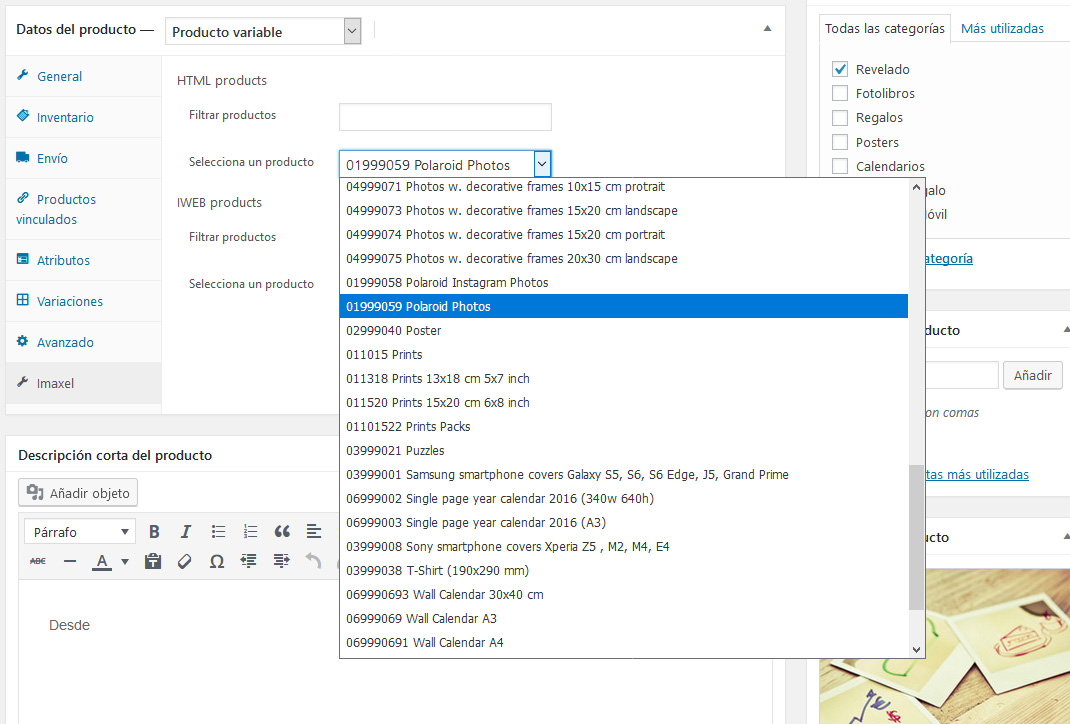Insert a numbered list
This screenshot has width=1070, height=724.
(x=250, y=531)
